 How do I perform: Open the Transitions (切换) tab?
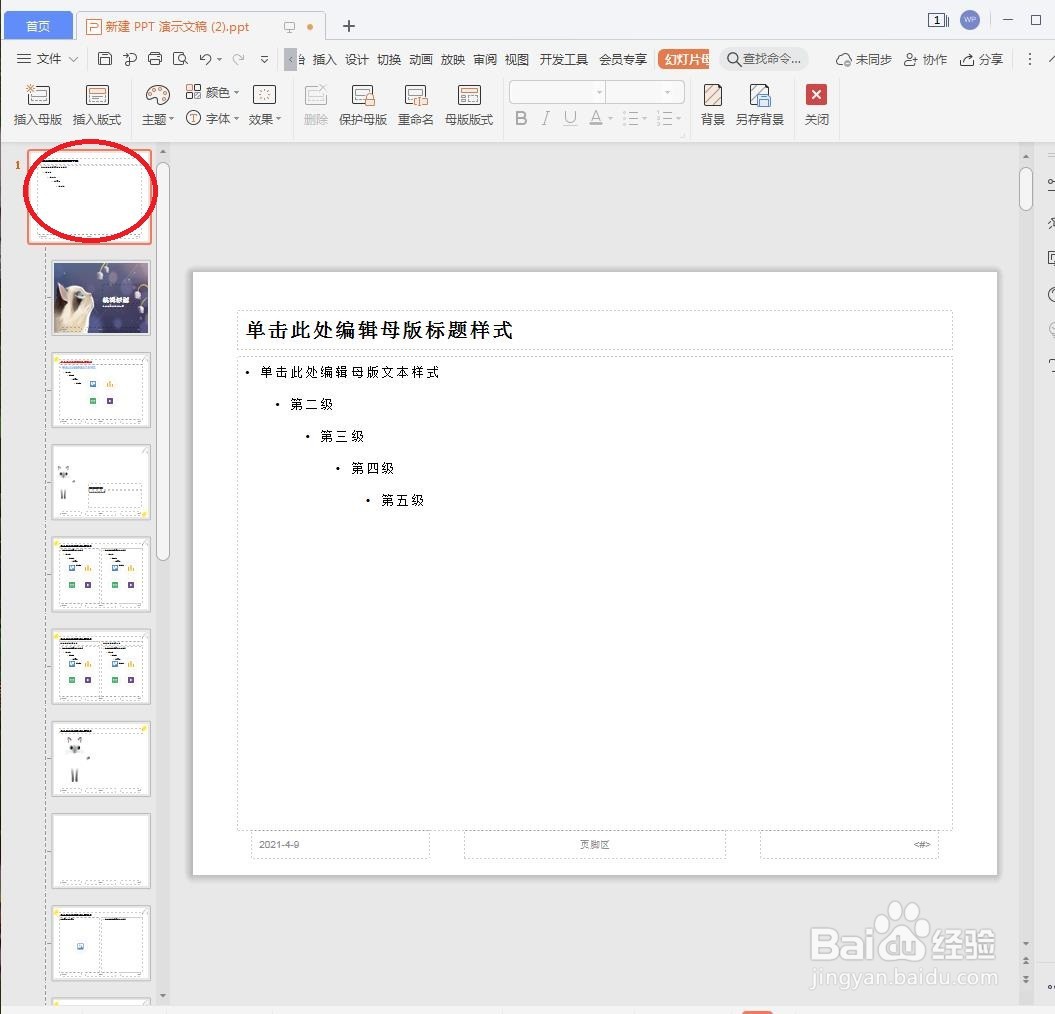(x=389, y=60)
